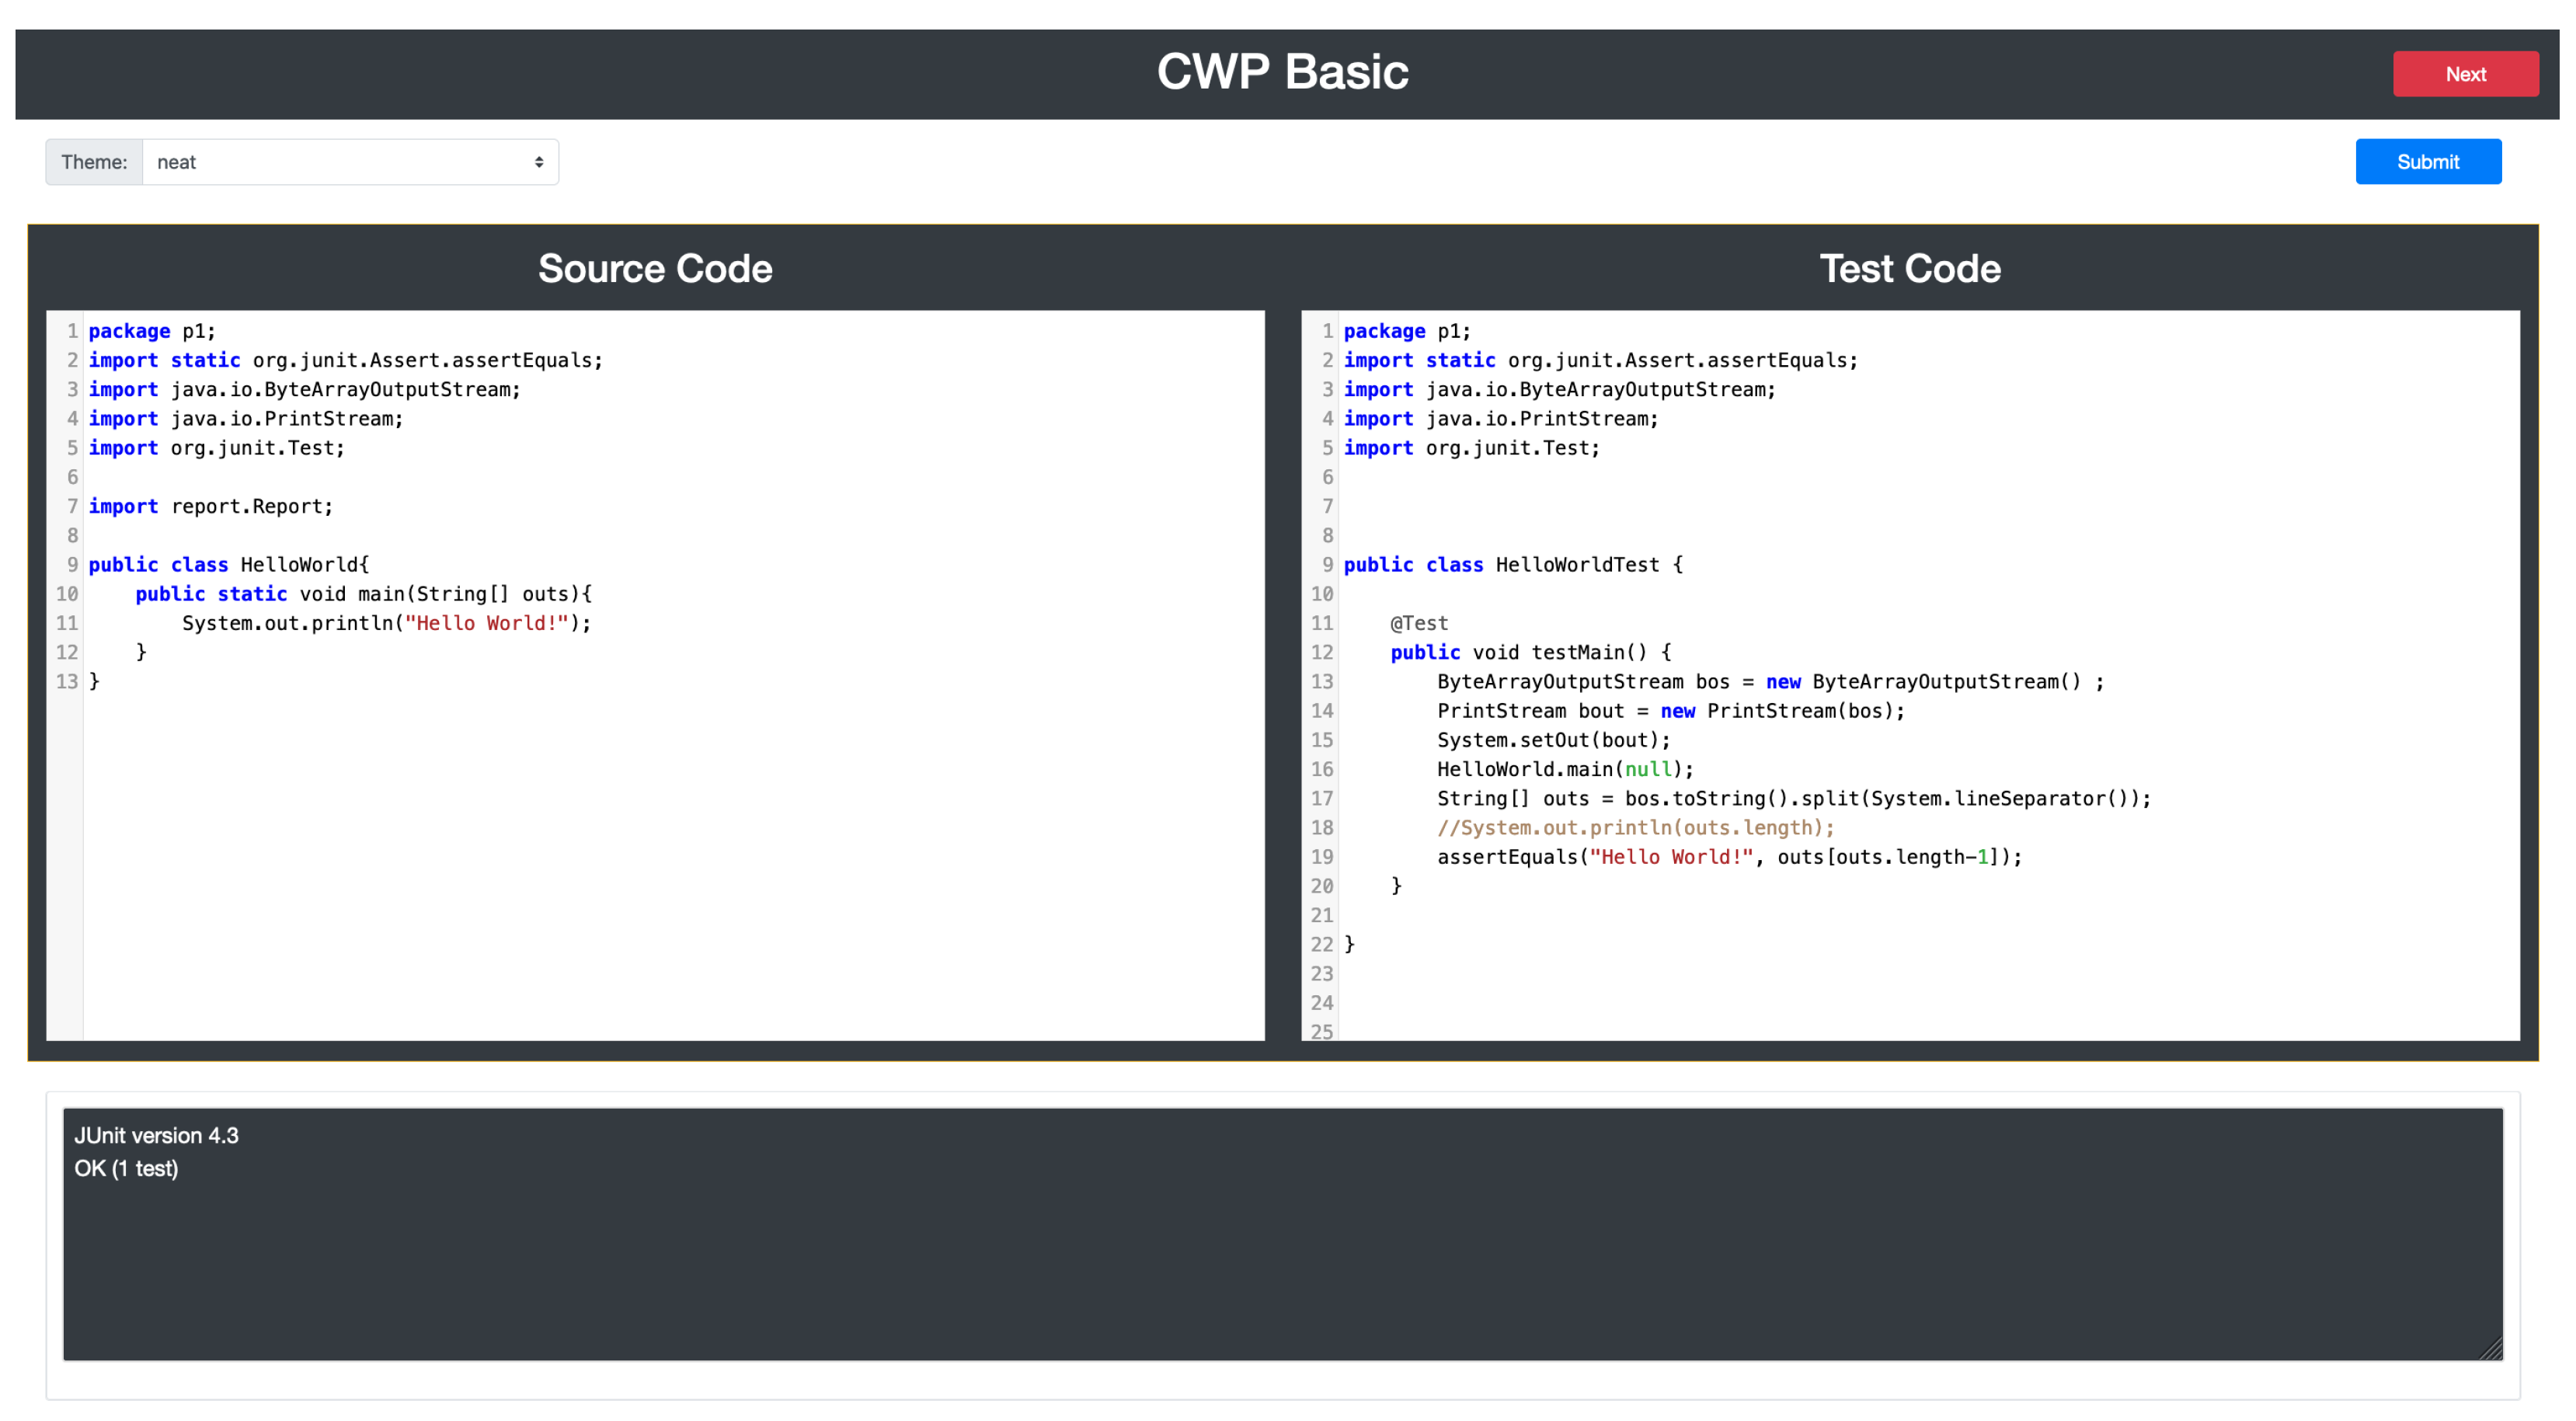Click line number 19 in Test Code gutter
2576x1421 pixels.
(1321, 857)
